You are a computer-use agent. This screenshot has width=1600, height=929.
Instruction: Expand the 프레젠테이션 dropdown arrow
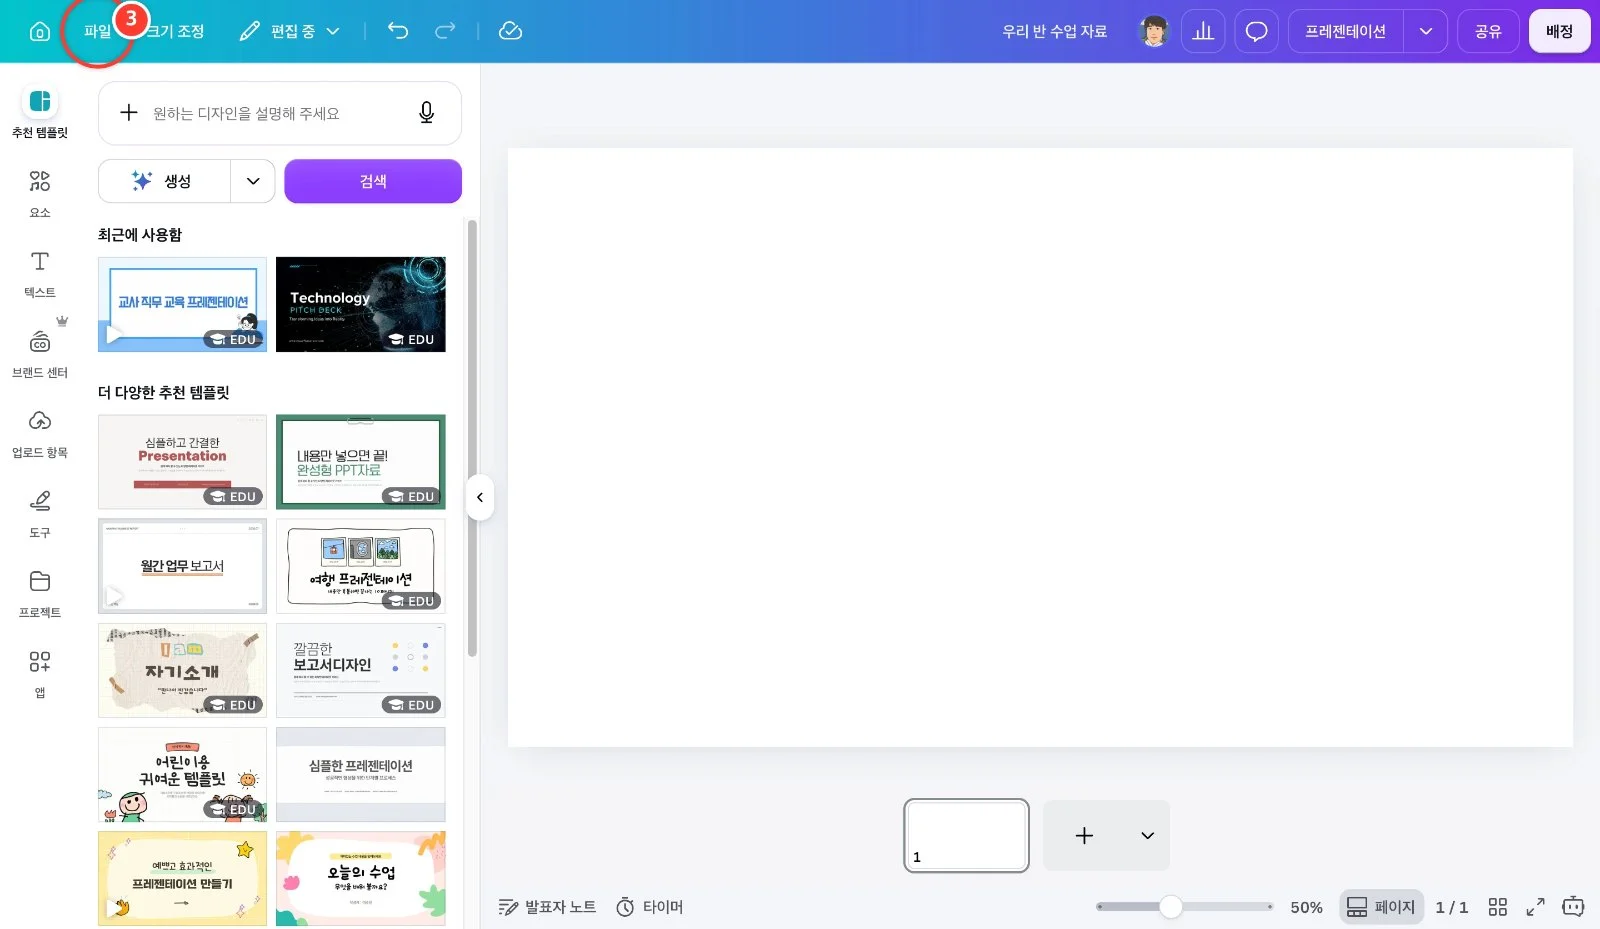(1426, 31)
